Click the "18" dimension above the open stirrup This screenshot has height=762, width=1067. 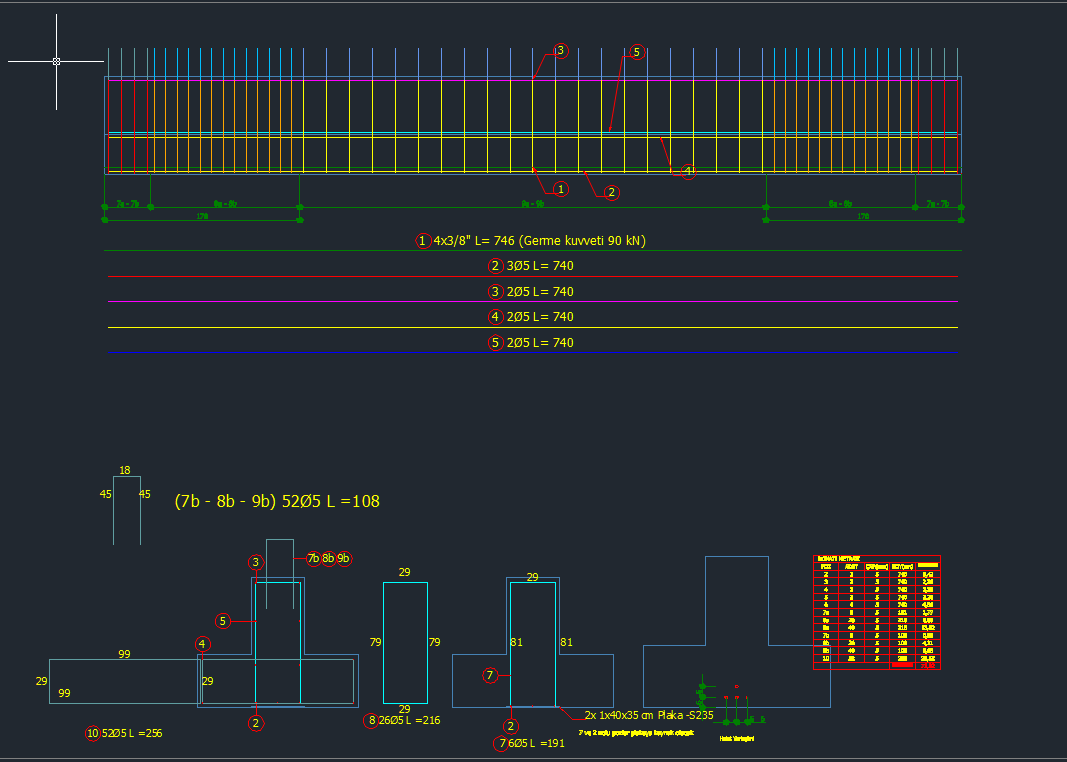(125, 470)
